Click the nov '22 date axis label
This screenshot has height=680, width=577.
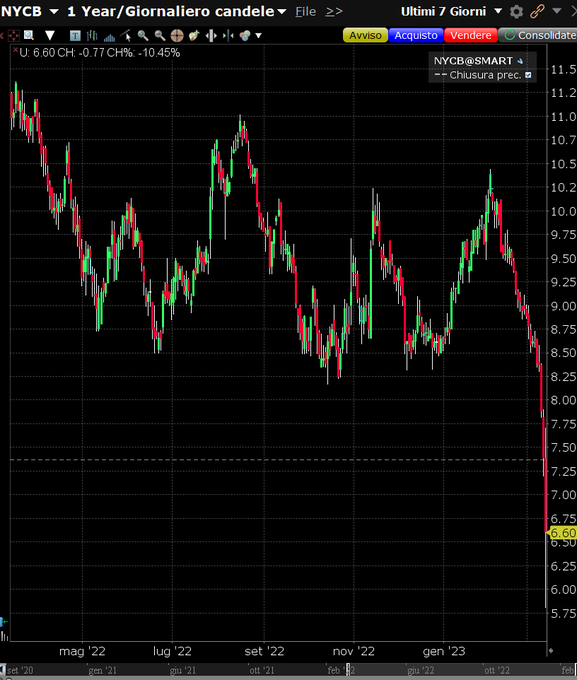click(354, 651)
